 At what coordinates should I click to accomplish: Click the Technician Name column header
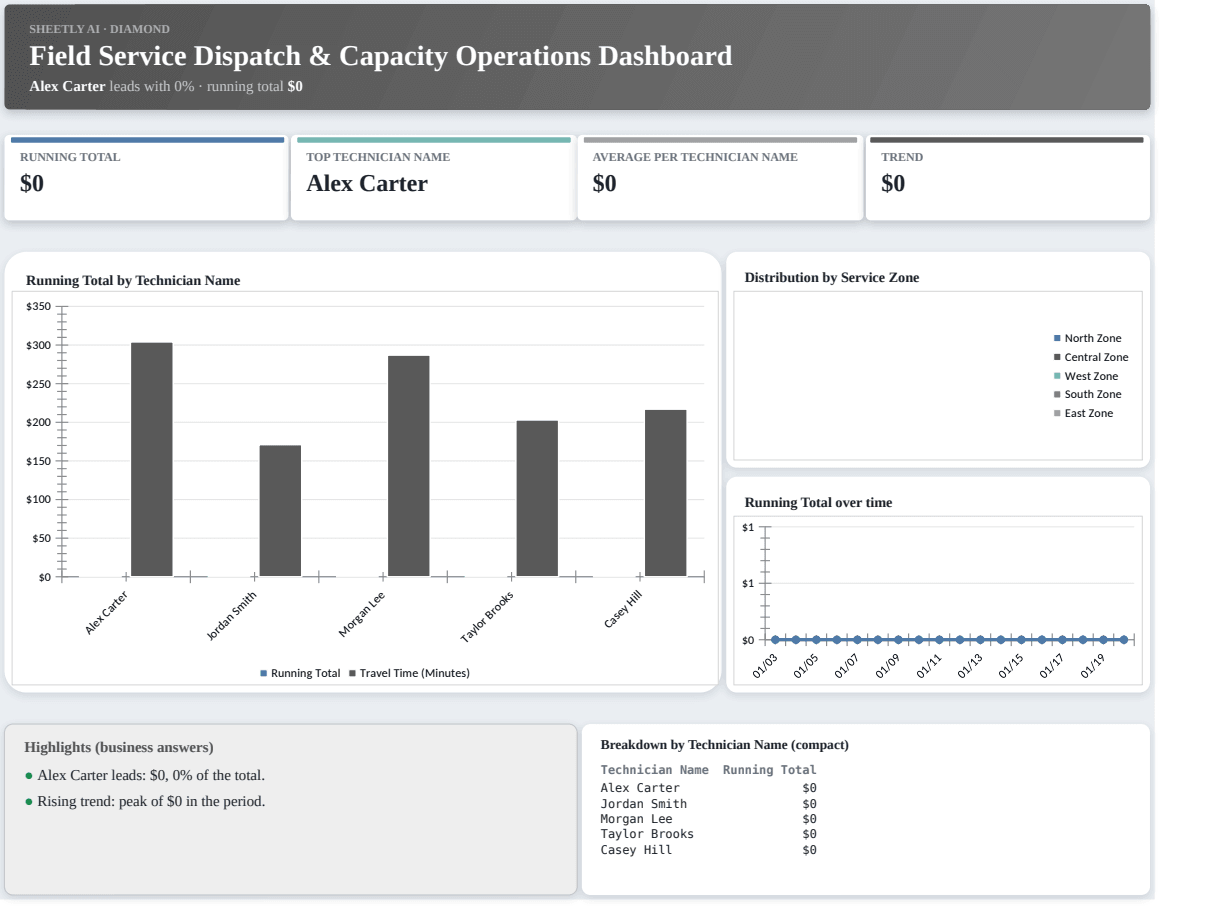[x=654, y=770]
